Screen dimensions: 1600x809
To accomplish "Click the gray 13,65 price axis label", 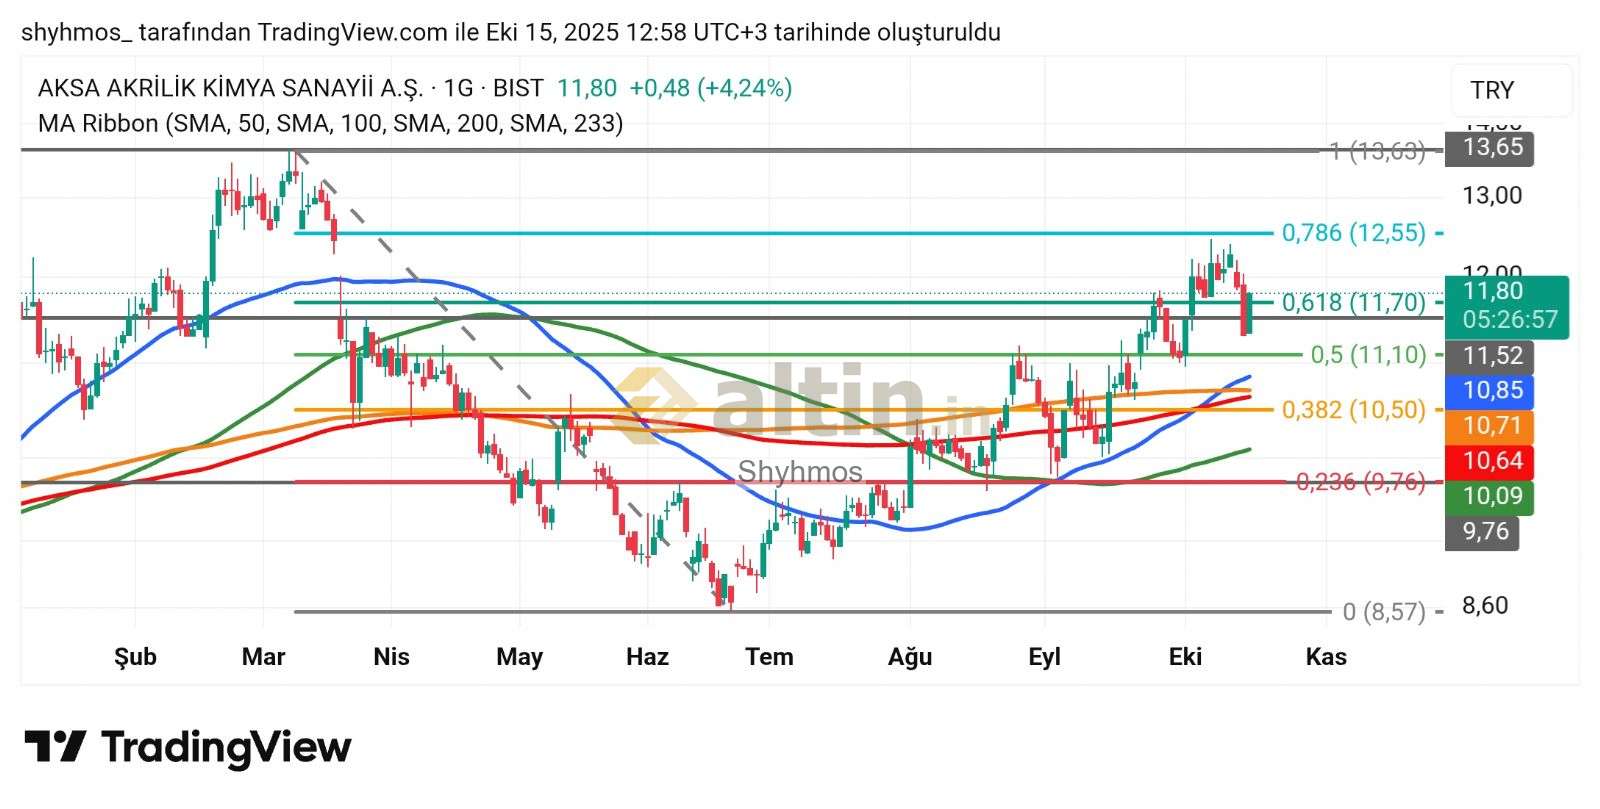I will pos(1491,148).
